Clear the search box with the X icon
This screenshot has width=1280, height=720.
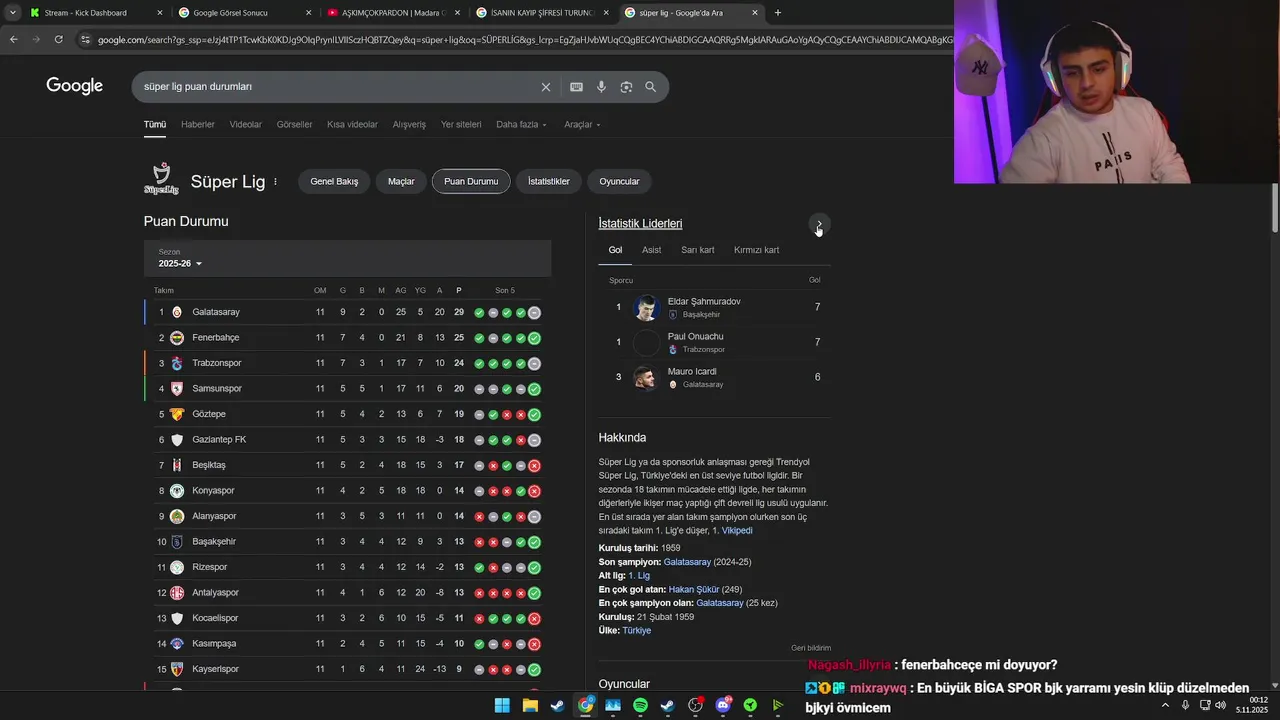pos(546,87)
